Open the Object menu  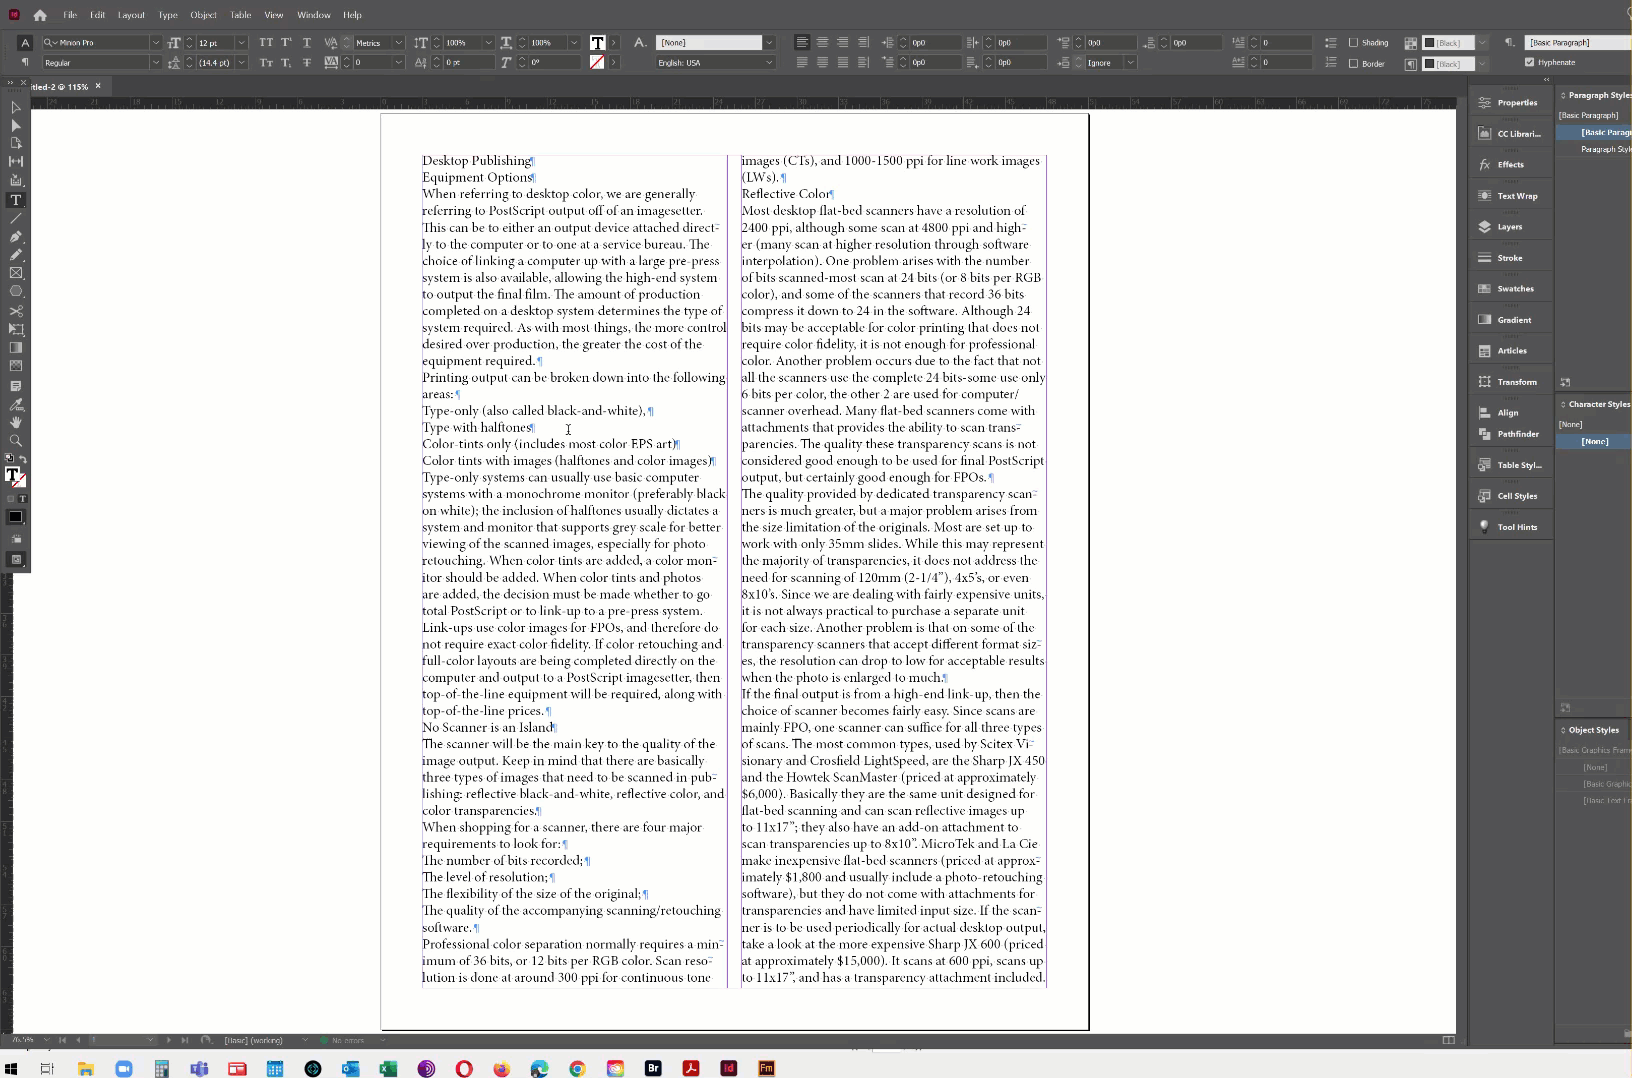point(203,15)
